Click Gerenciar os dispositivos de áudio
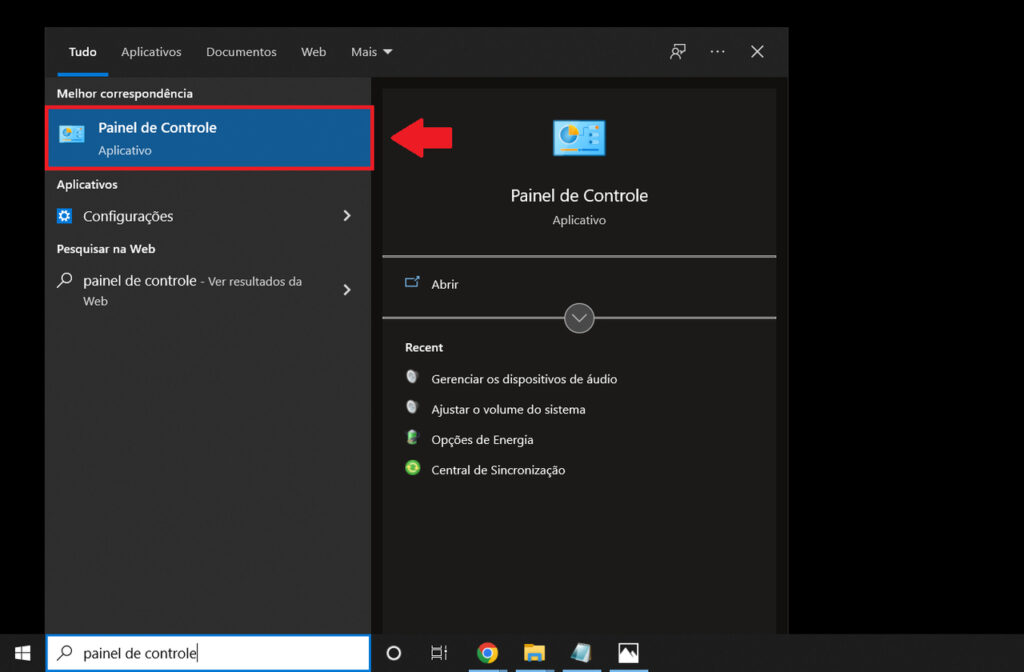This screenshot has height=672, width=1024. pyautogui.click(x=524, y=379)
